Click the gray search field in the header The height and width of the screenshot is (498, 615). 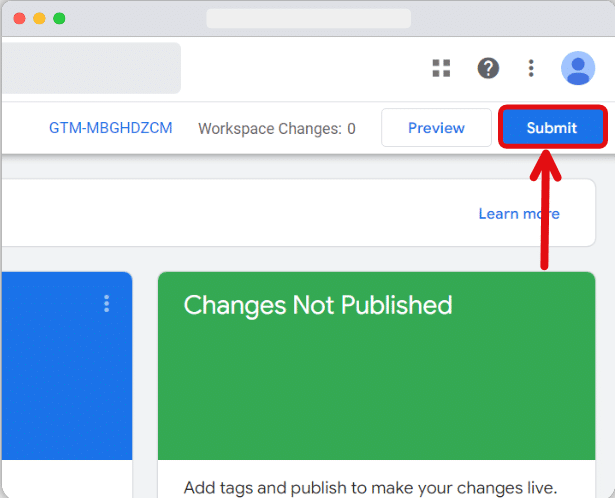point(91,68)
